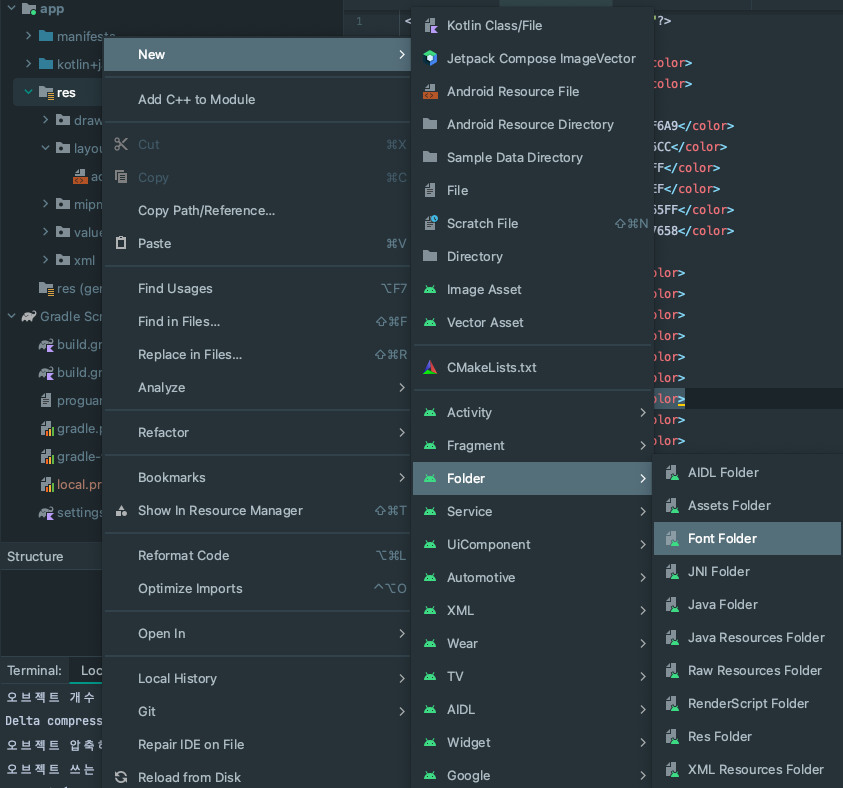Click the Res Folder icon
The width and height of the screenshot is (843, 788).
pos(672,736)
